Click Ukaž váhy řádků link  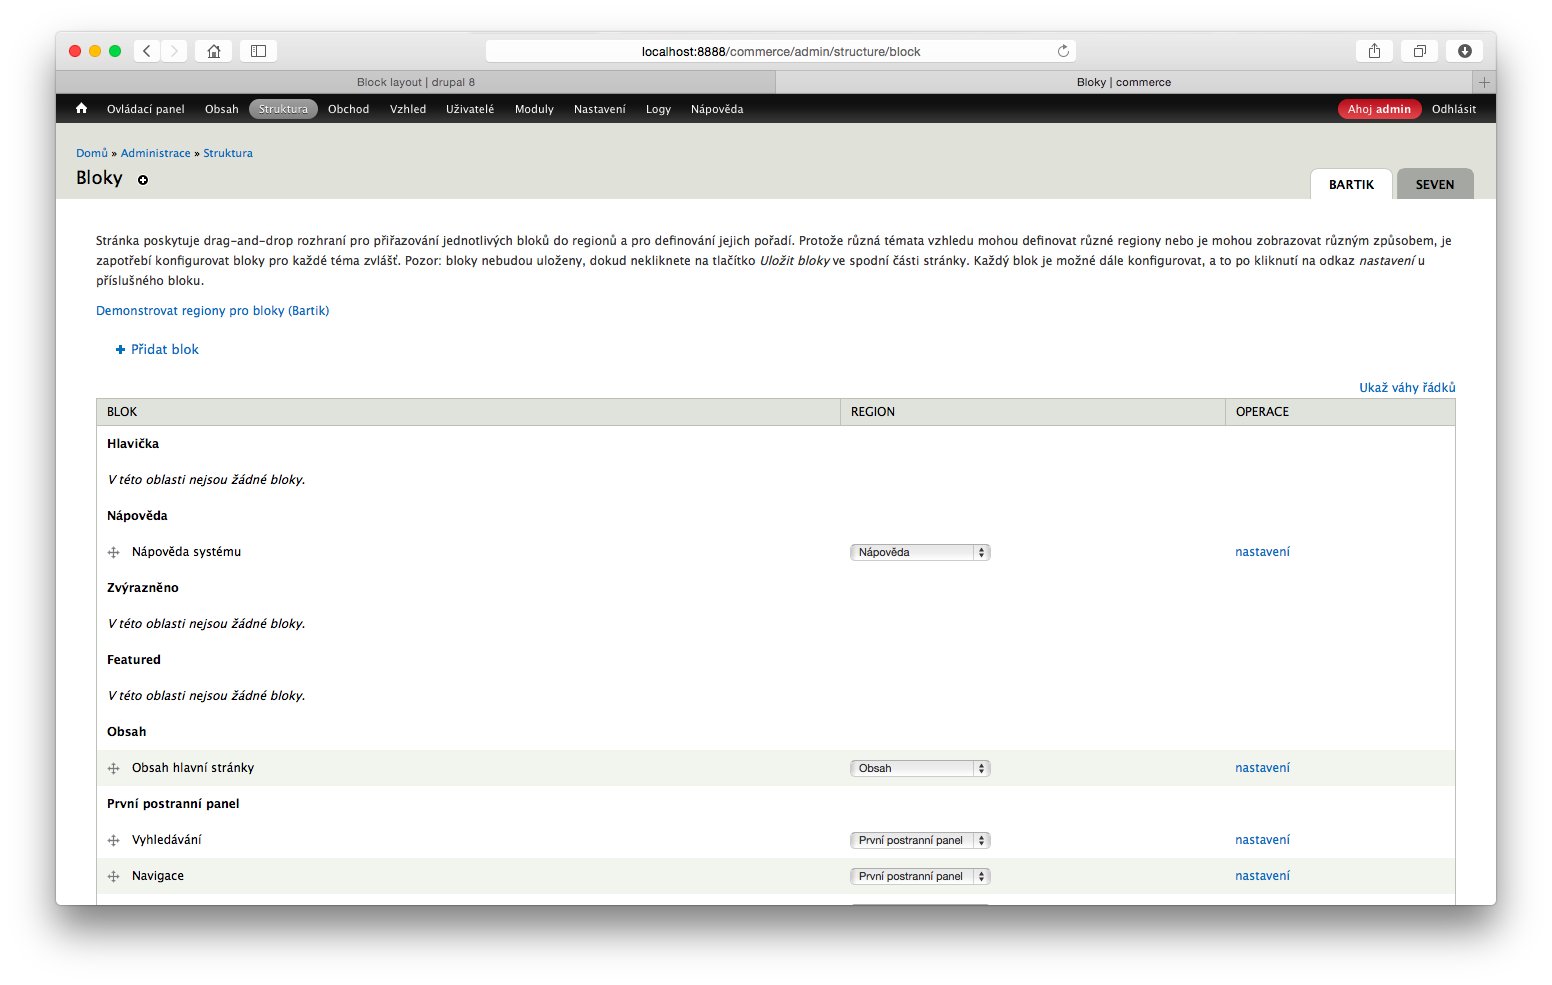[1407, 388]
